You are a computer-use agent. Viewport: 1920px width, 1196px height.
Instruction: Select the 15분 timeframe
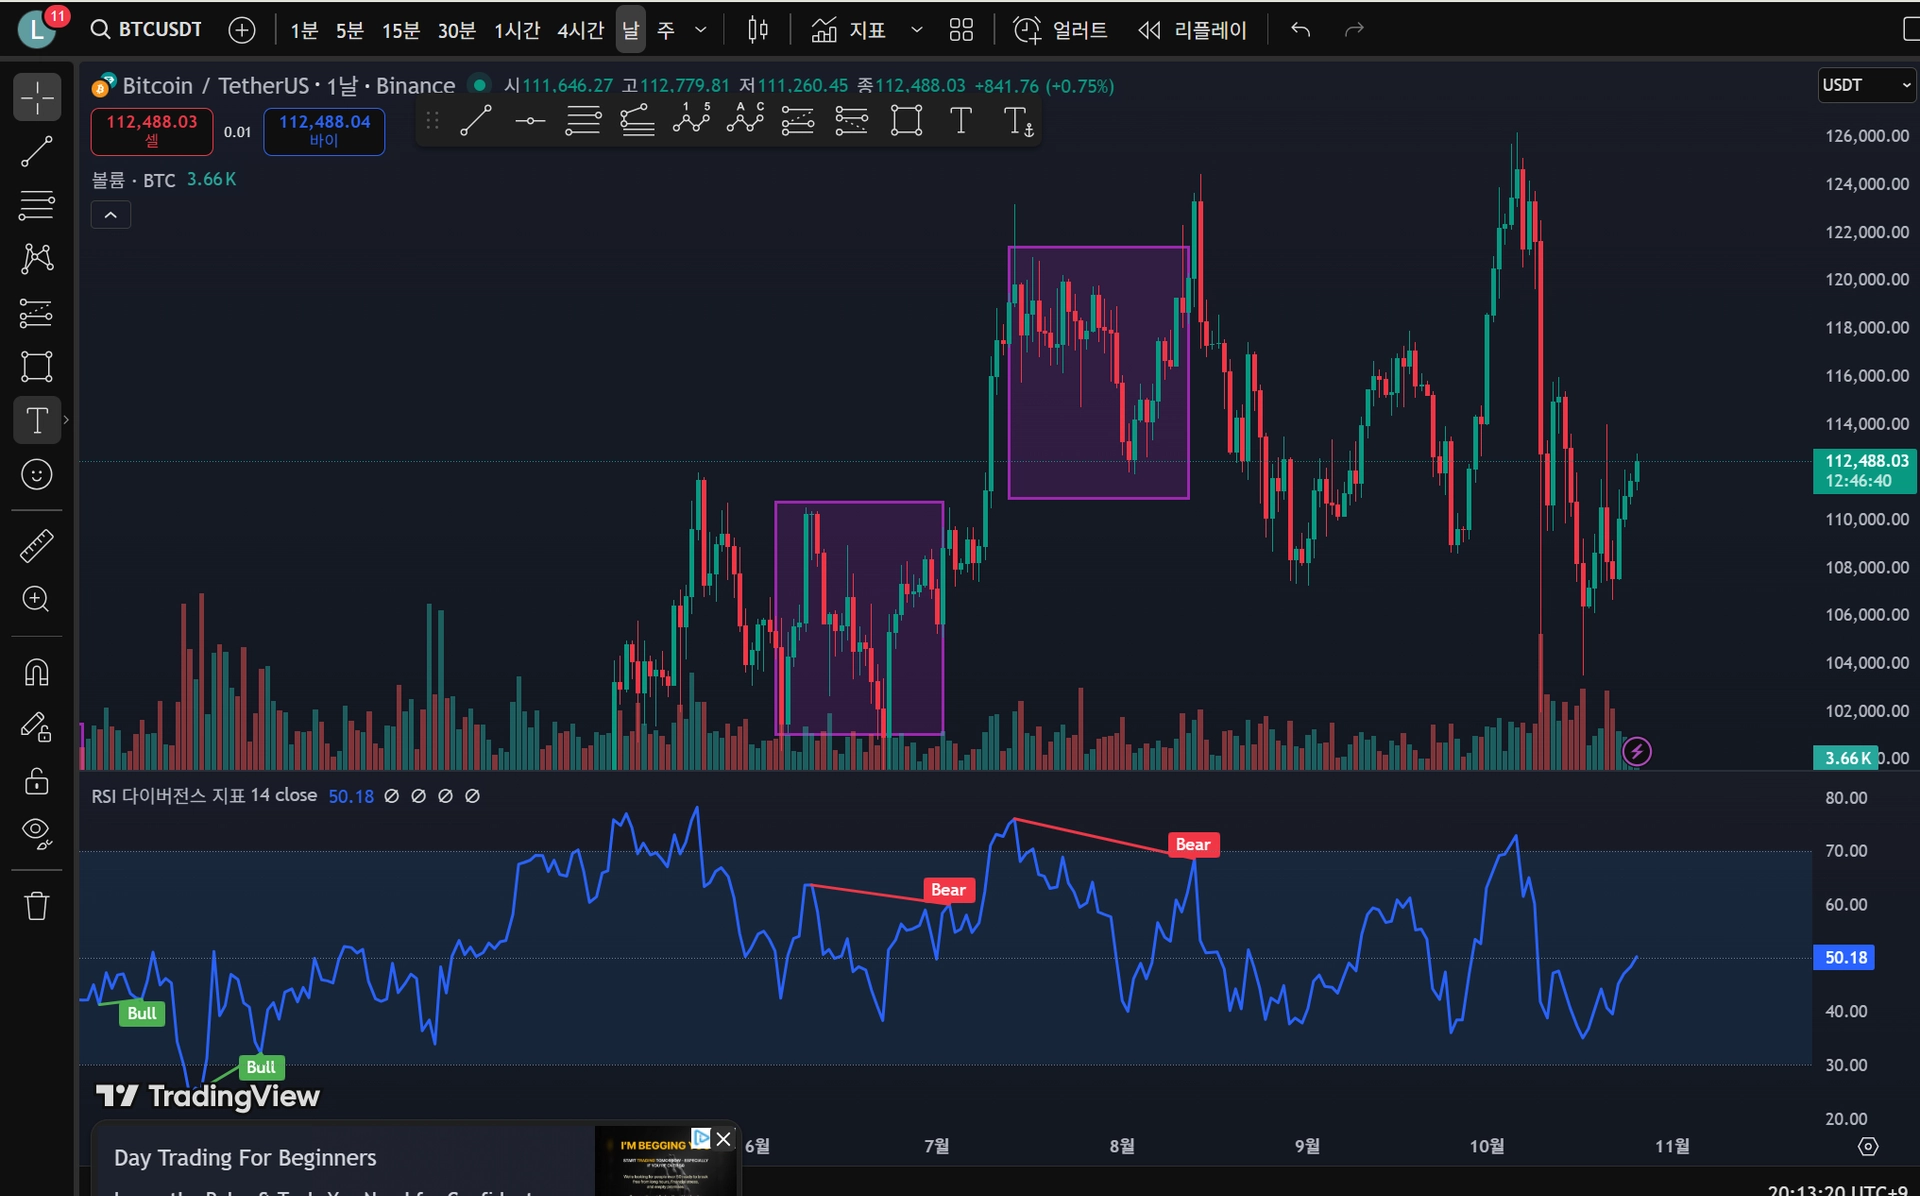click(x=400, y=30)
